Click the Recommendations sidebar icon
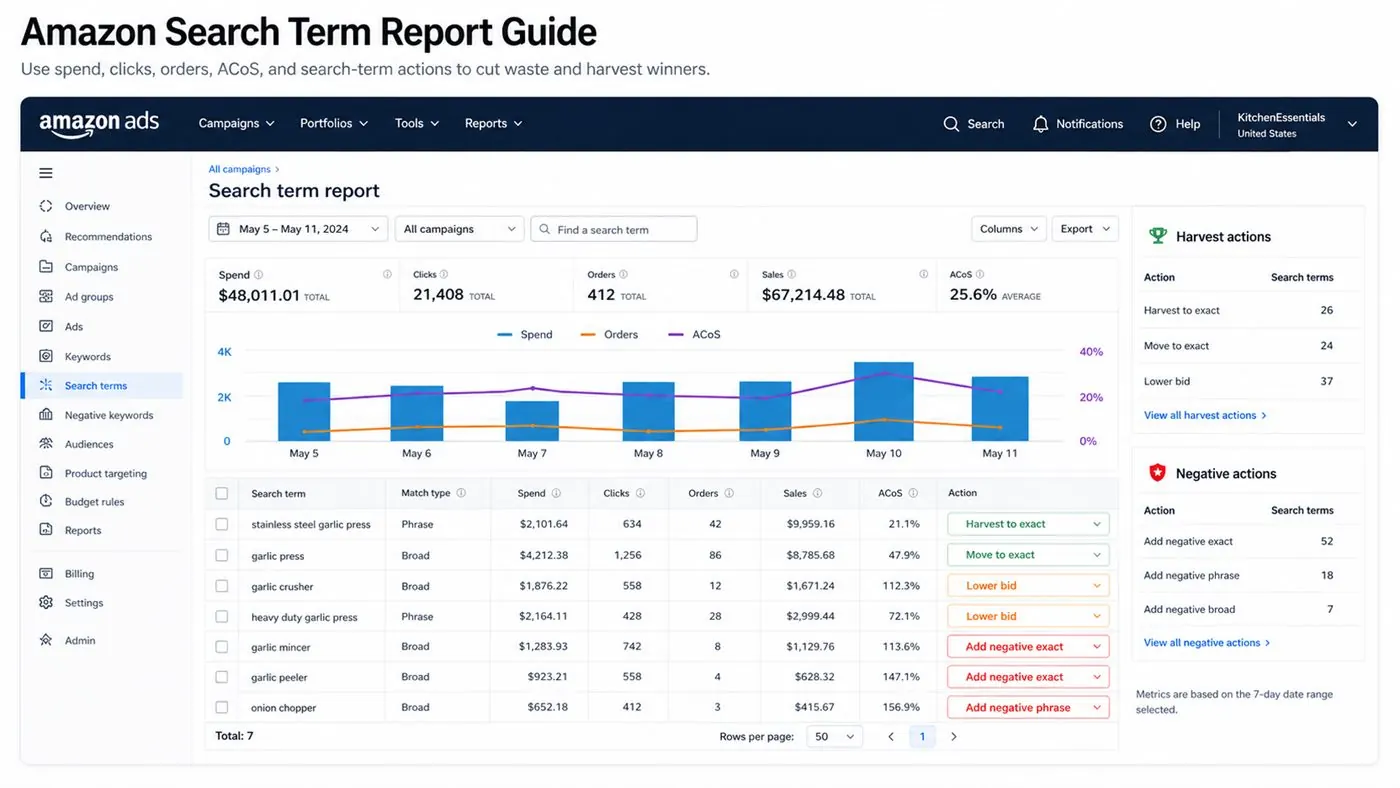 pos(46,237)
